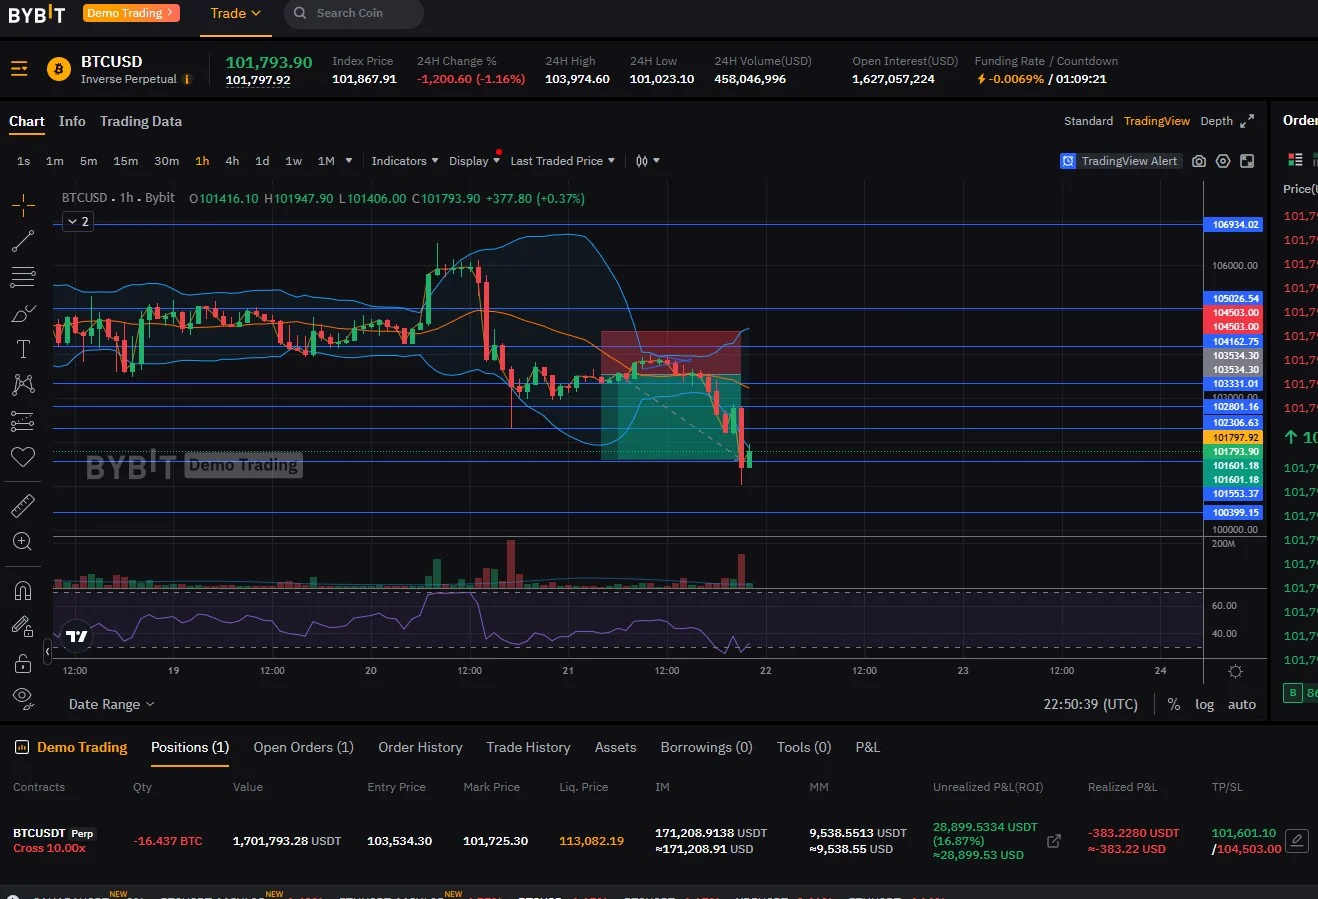Image resolution: width=1318 pixels, height=899 pixels.
Task: Open the Display dropdown
Action: [474, 161]
